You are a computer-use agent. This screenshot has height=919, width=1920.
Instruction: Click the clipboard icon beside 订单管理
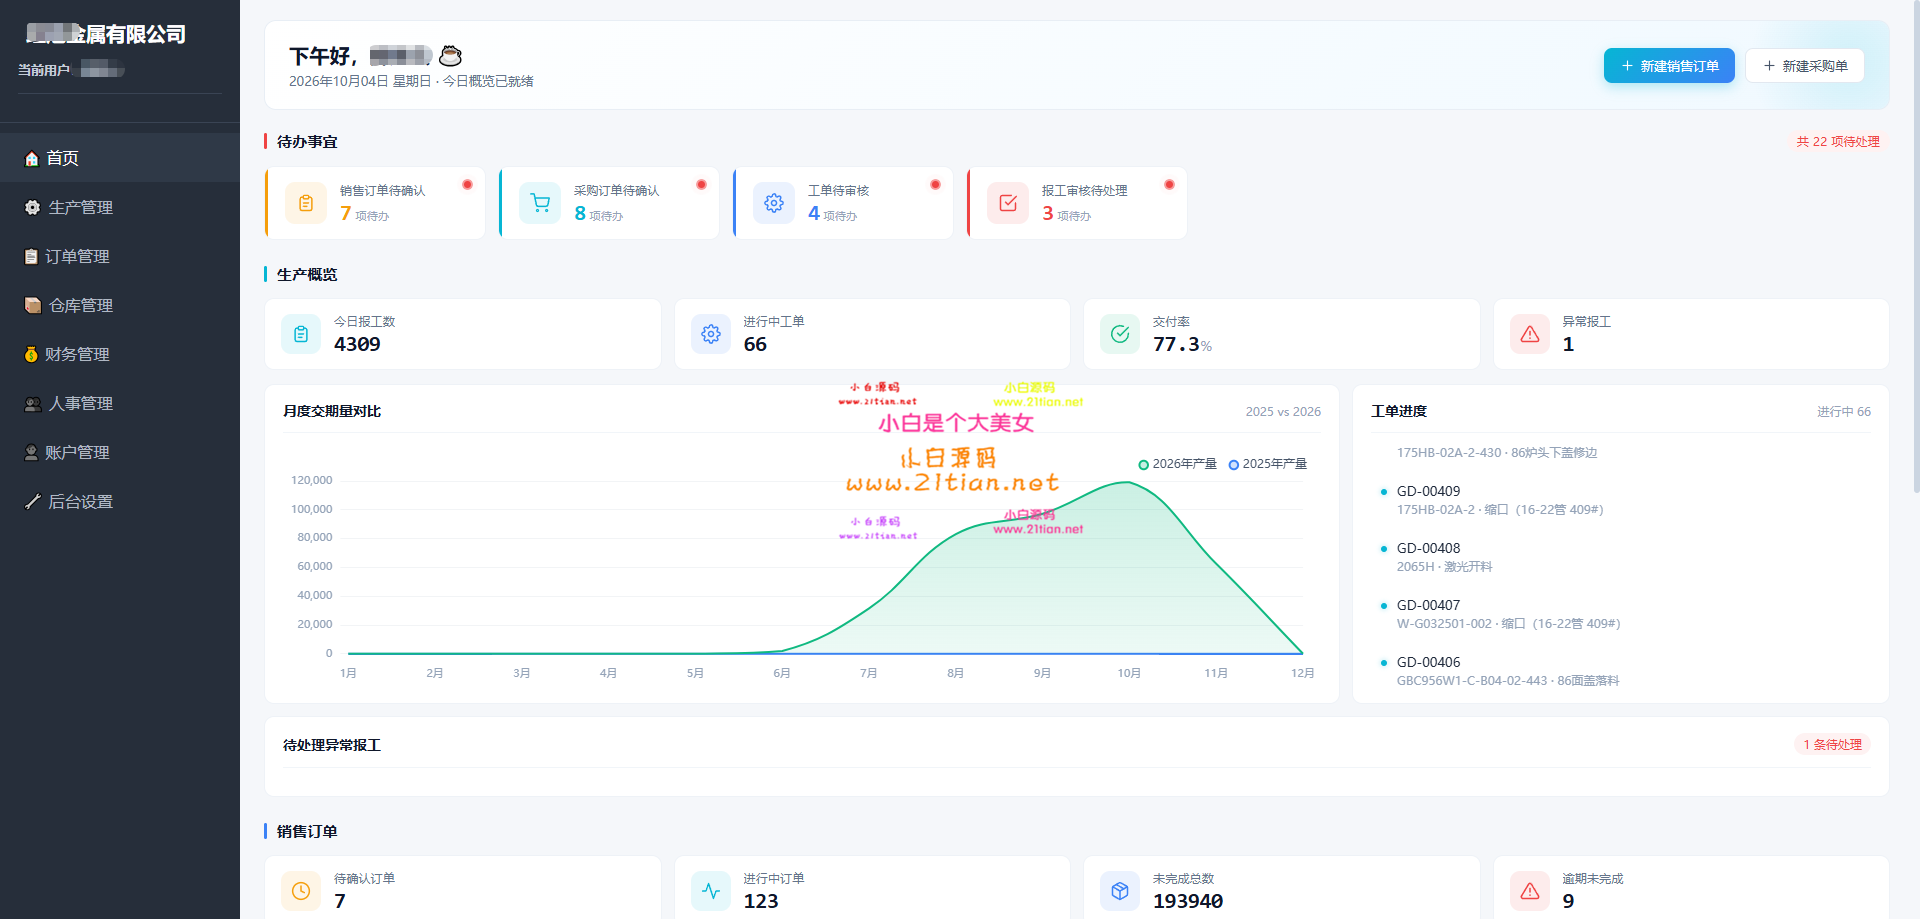click(x=31, y=256)
